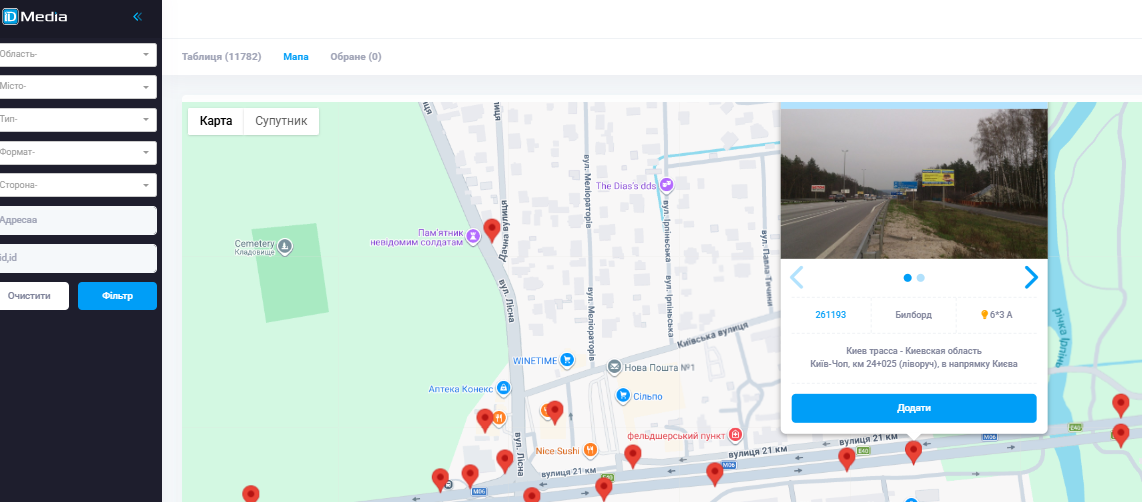The width and height of the screenshot is (1142, 502).
Task: Click the Пам'ятник невідомим солдатам icon
Action: tap(473, 235)
